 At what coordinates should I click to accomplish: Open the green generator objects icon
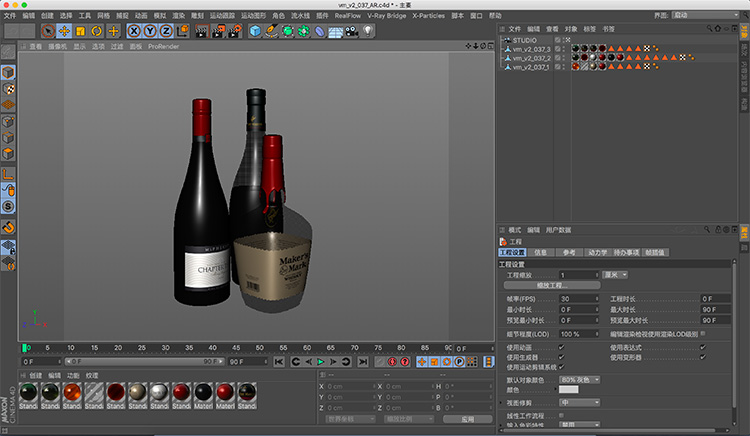pyautogui.click(x=288, y=31)
